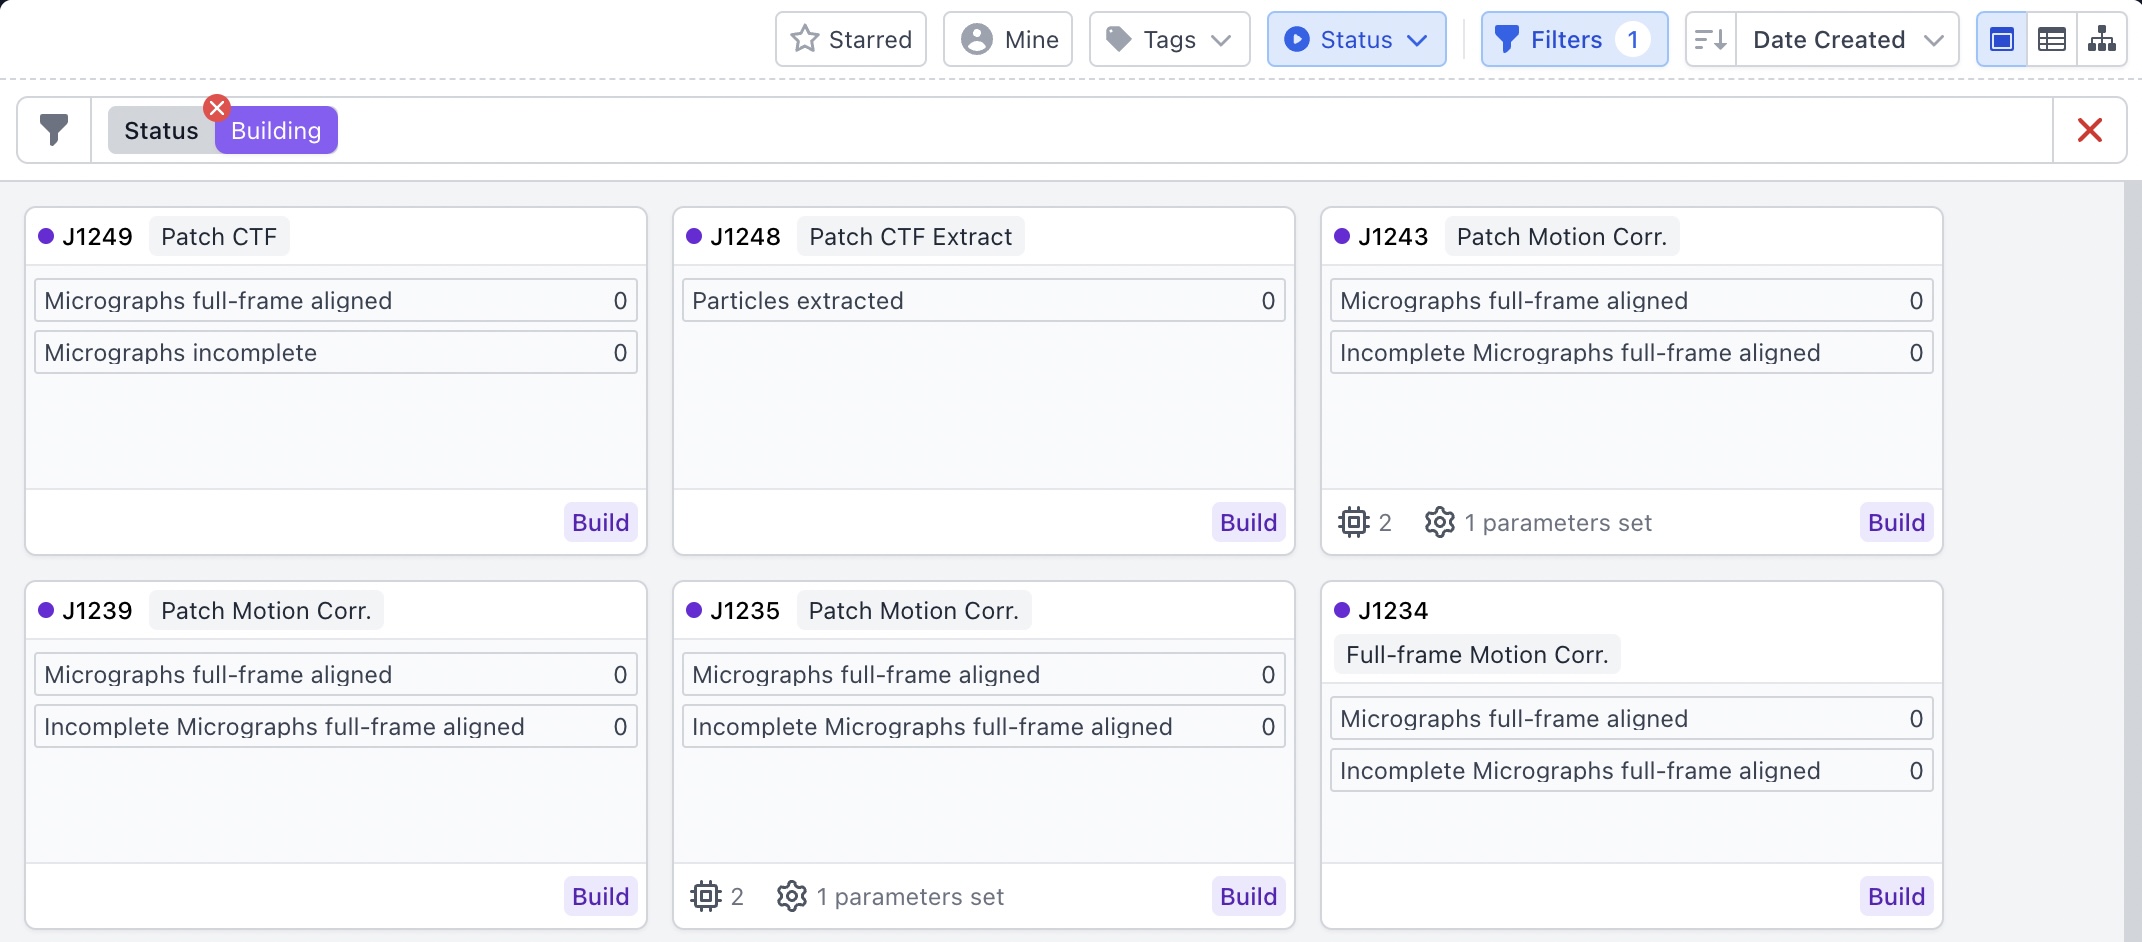Toggle the Starred filter
The image size is (2142, 942).
[851, 40]
